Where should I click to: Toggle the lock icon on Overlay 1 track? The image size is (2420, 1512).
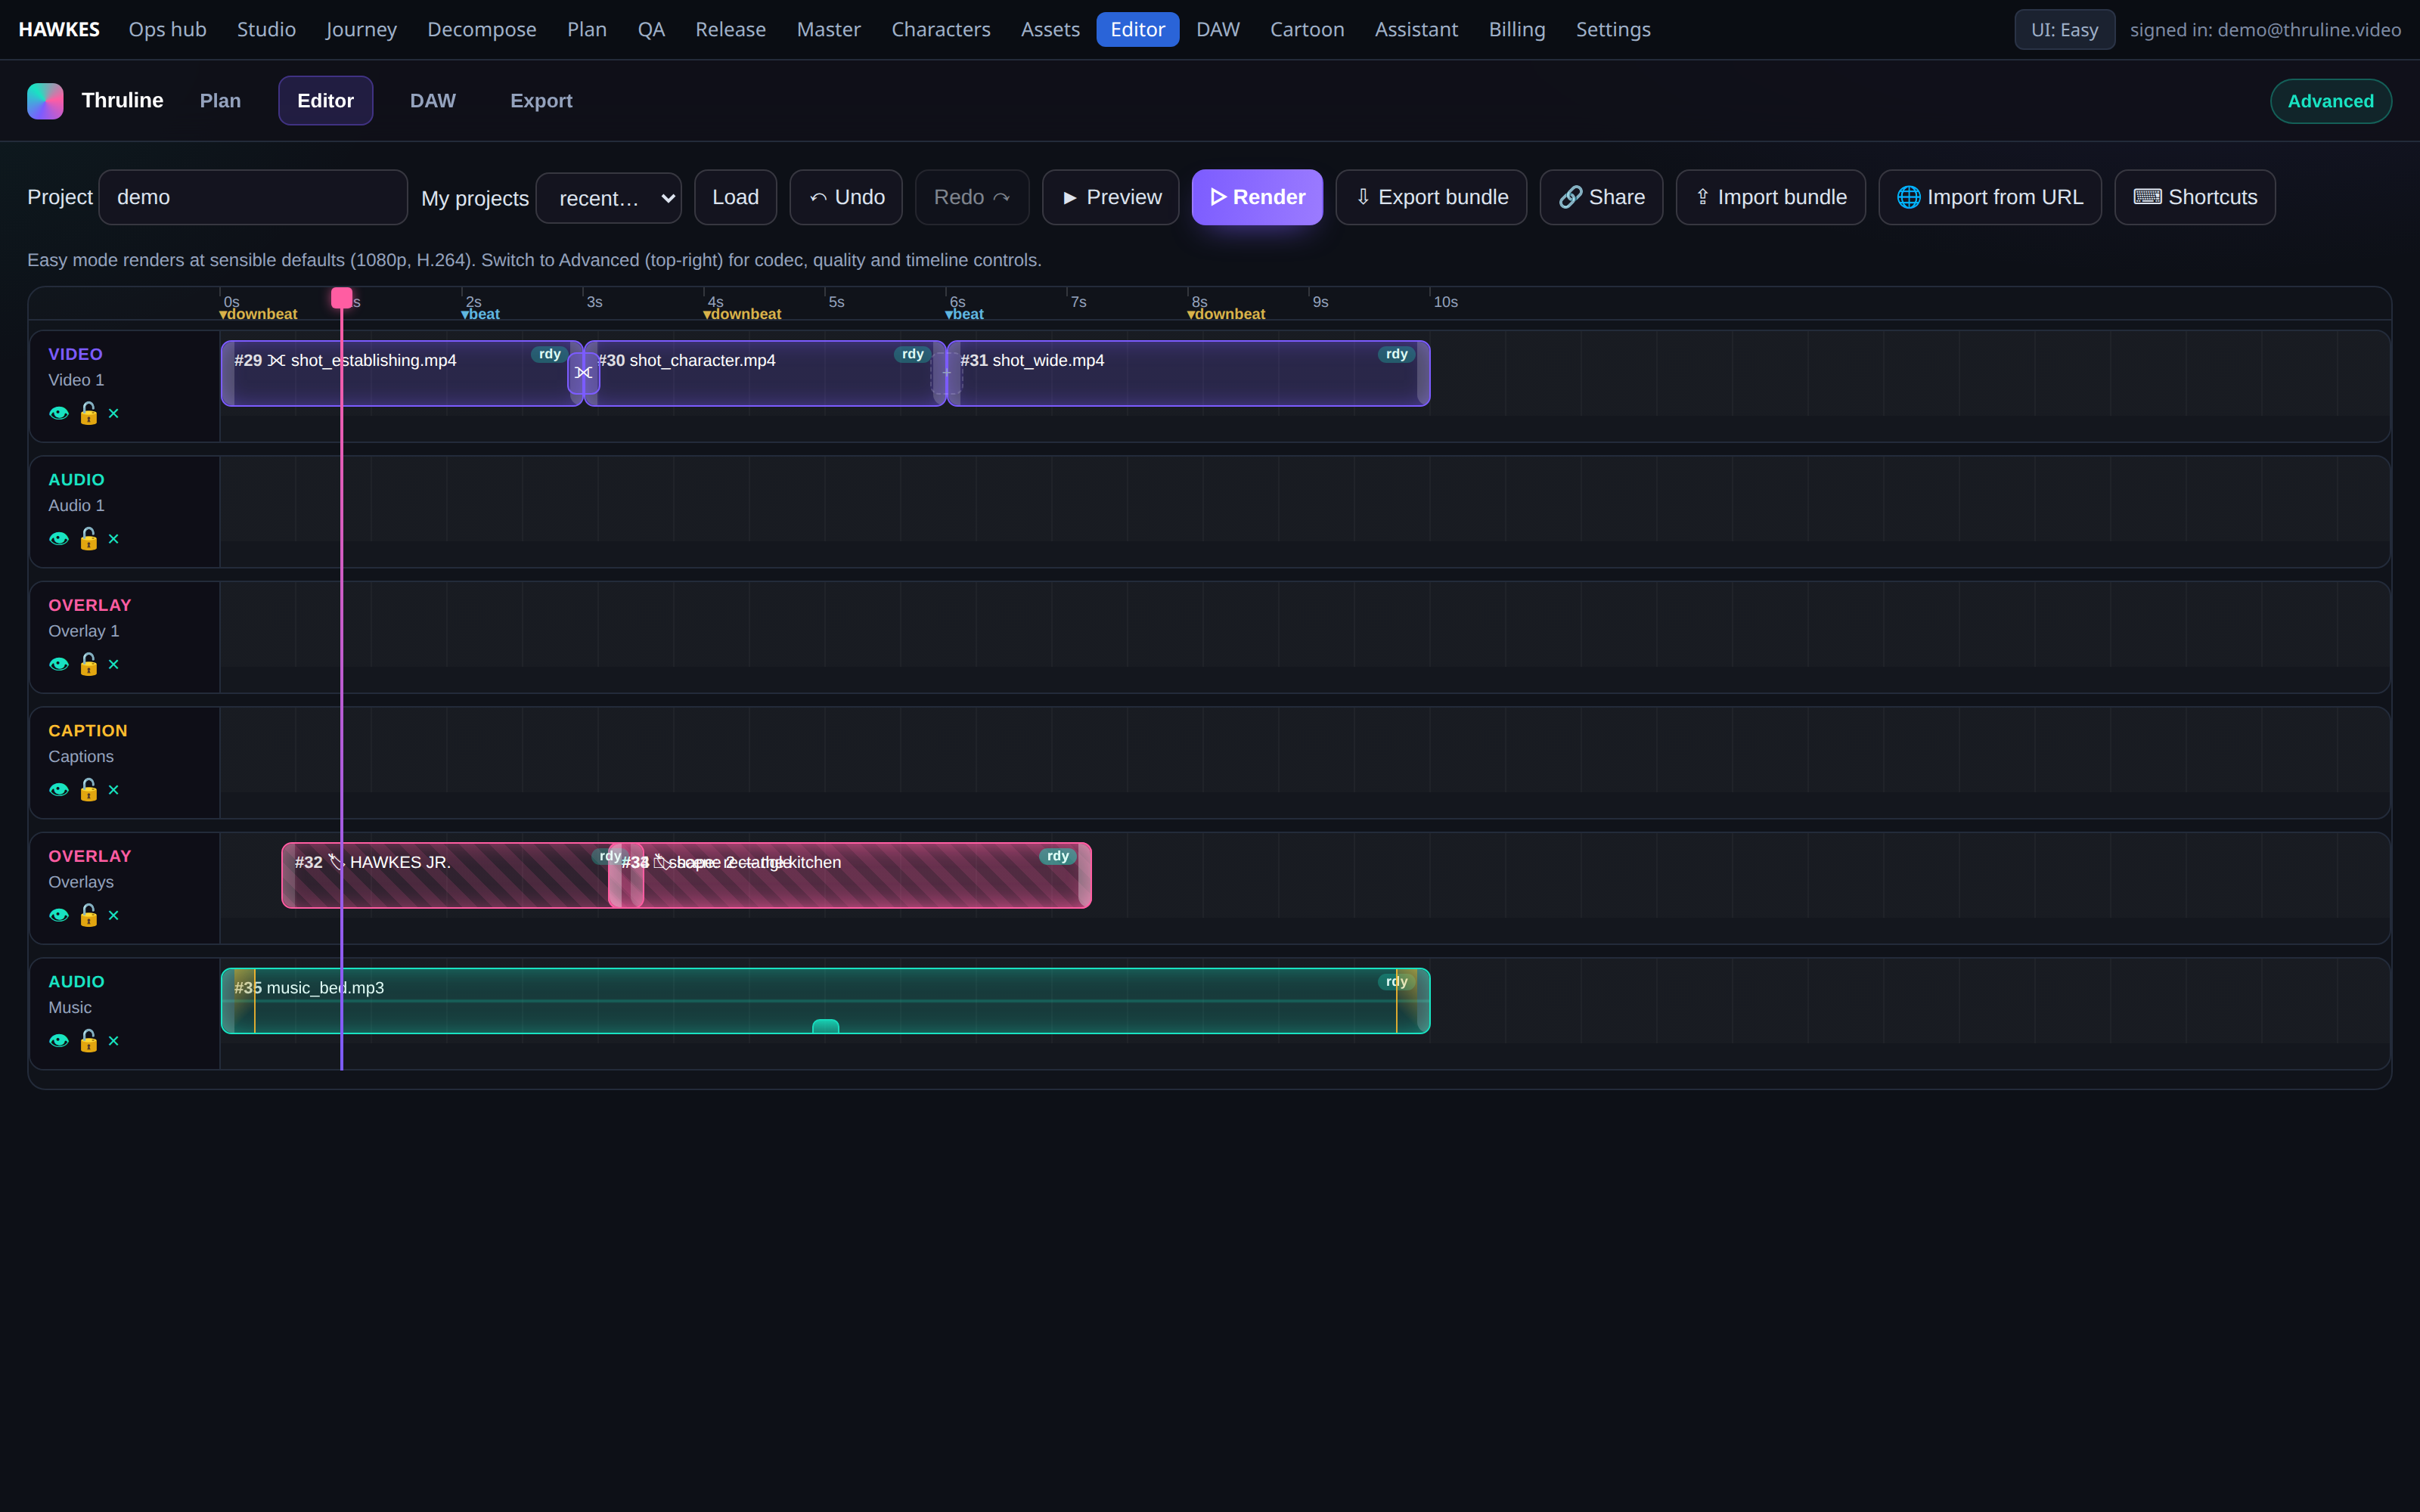pyautogui.click(x=88, y=664)
